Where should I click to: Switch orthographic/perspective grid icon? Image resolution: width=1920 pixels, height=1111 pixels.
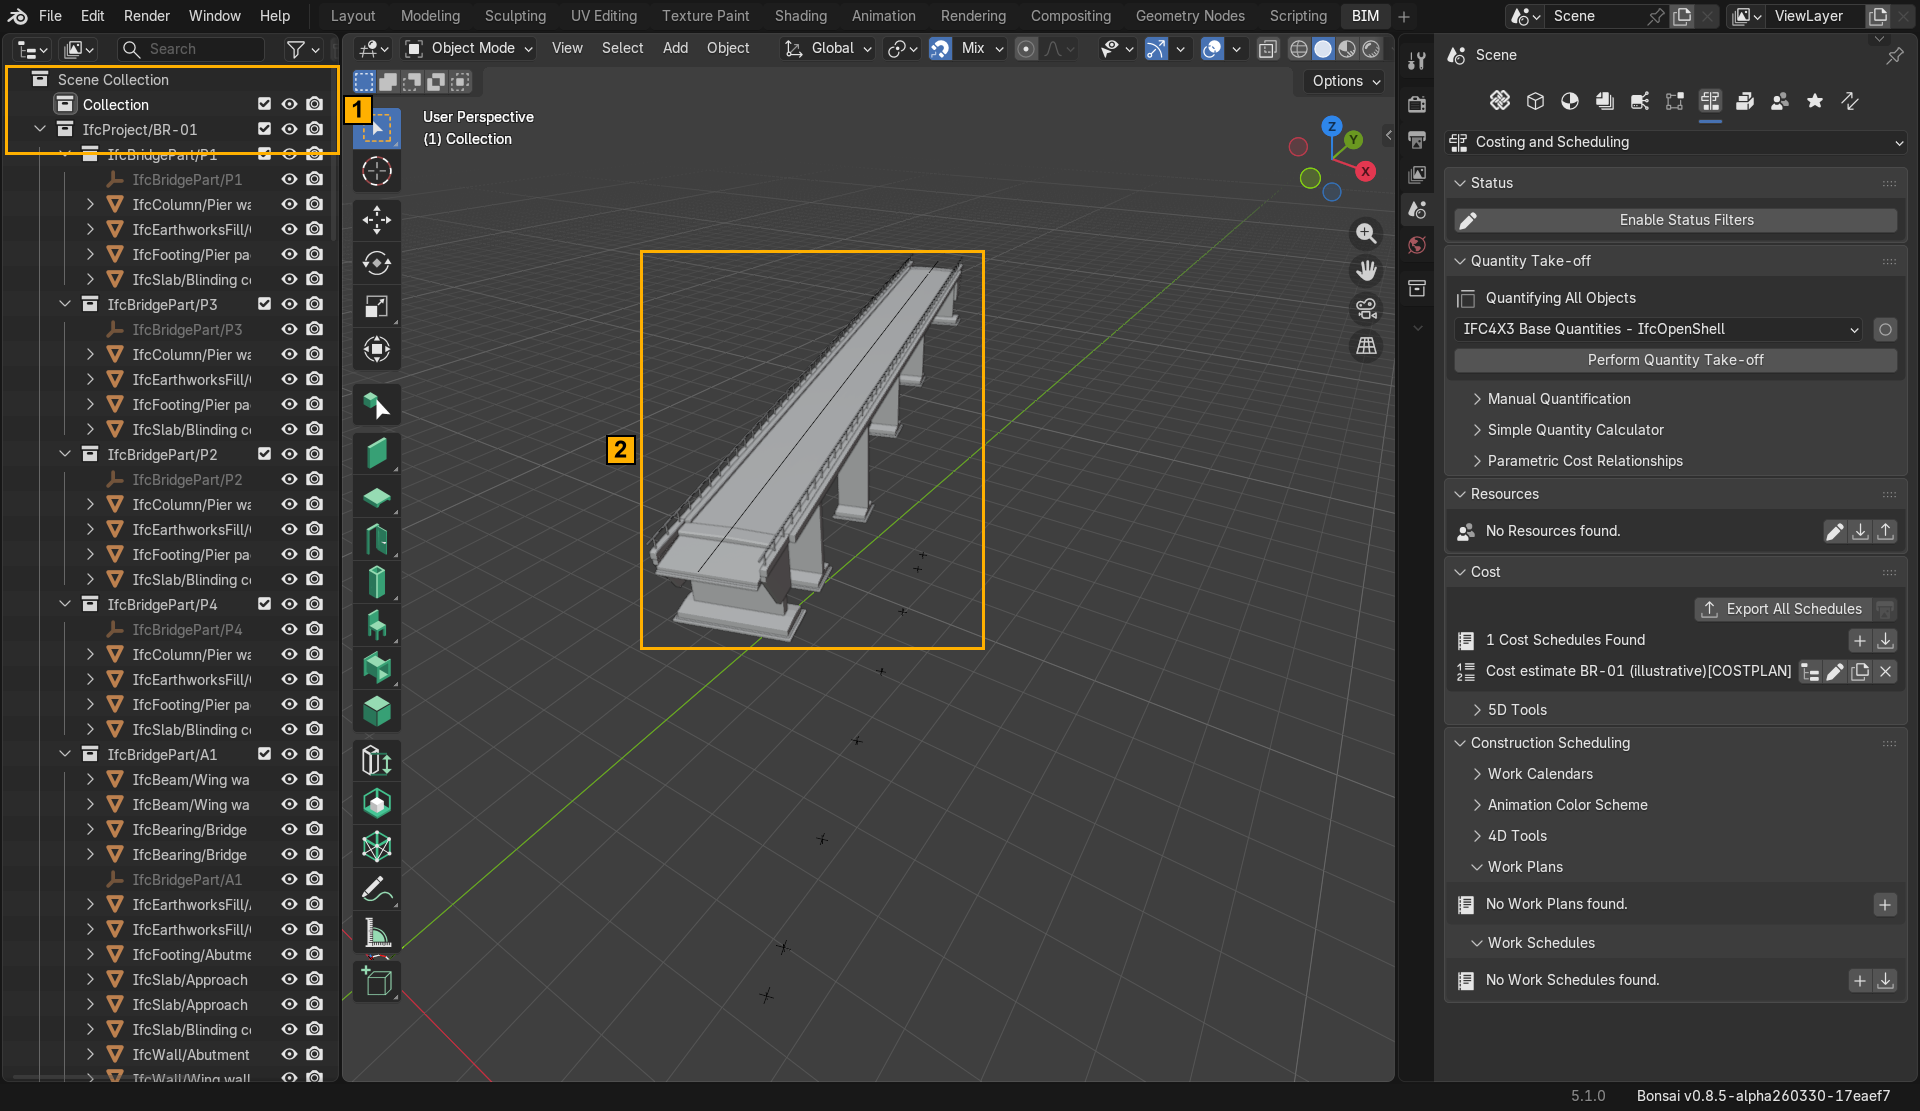click(x=1366, y=346)
